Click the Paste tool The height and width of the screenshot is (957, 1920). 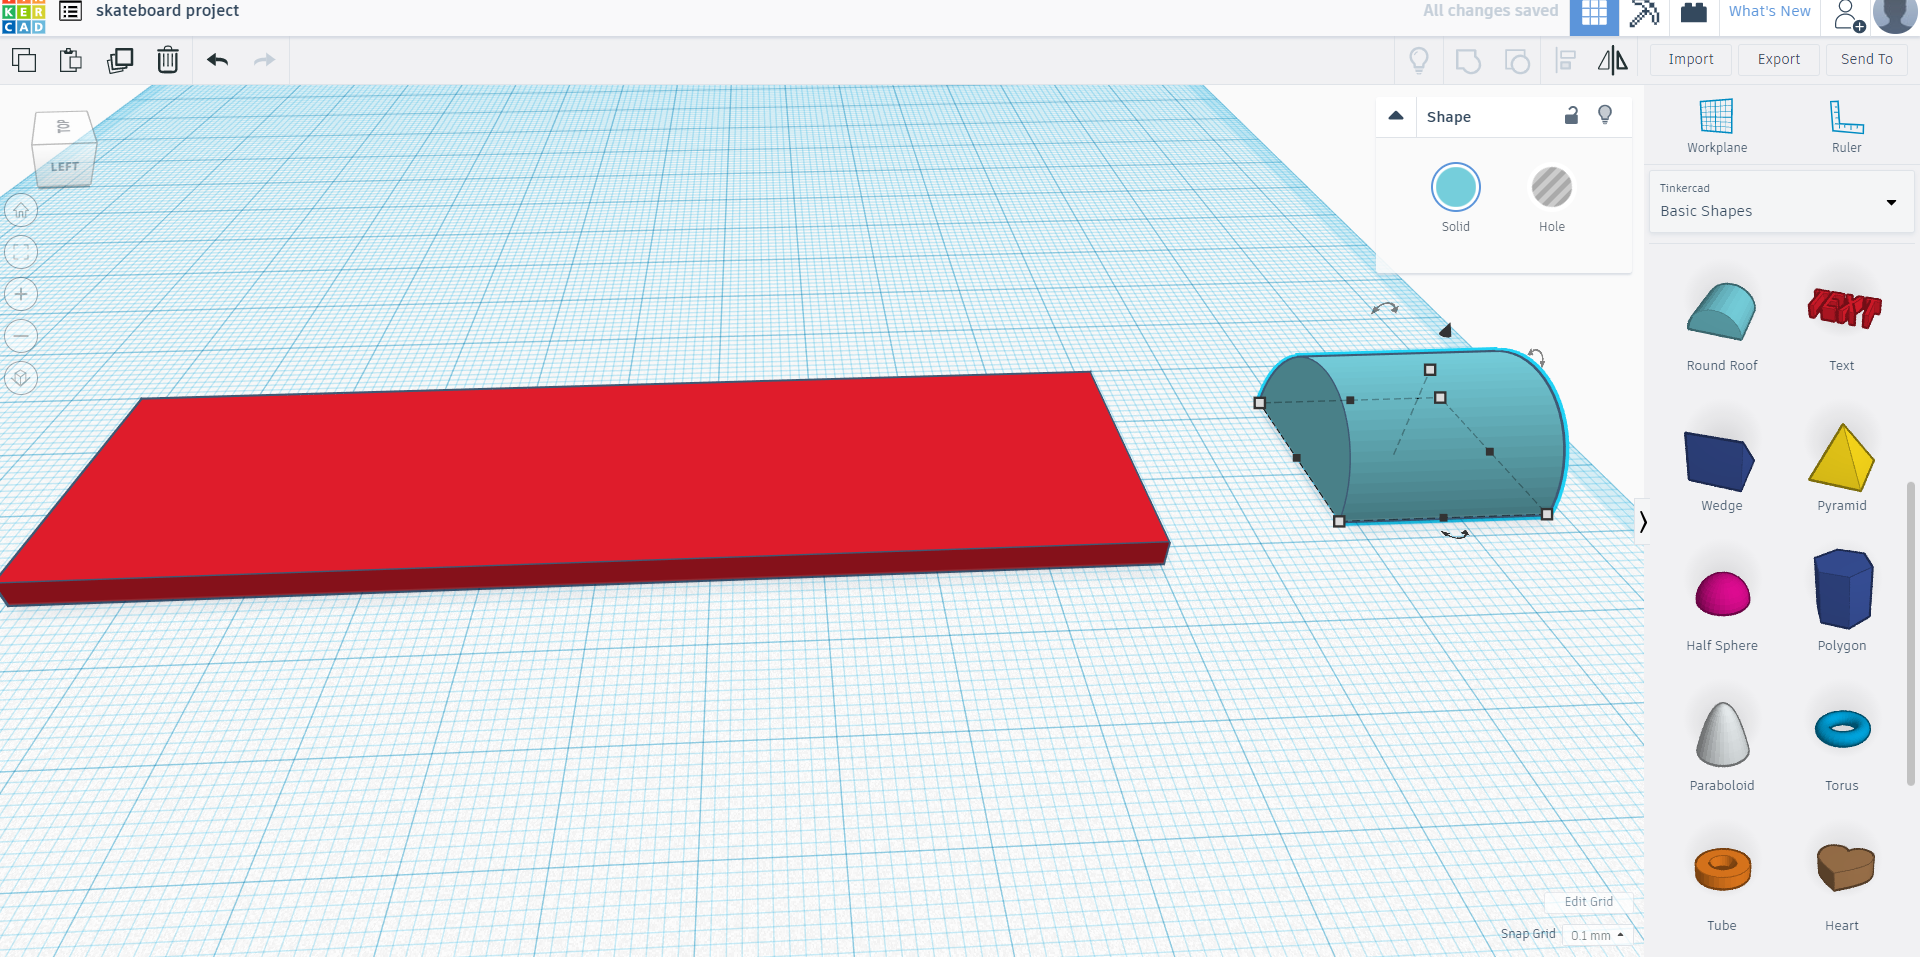[x=71, y=60]
